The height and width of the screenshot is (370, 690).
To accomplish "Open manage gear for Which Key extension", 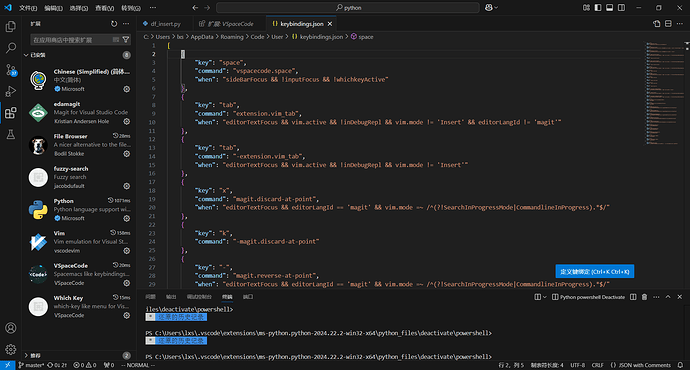I will 127,315.
